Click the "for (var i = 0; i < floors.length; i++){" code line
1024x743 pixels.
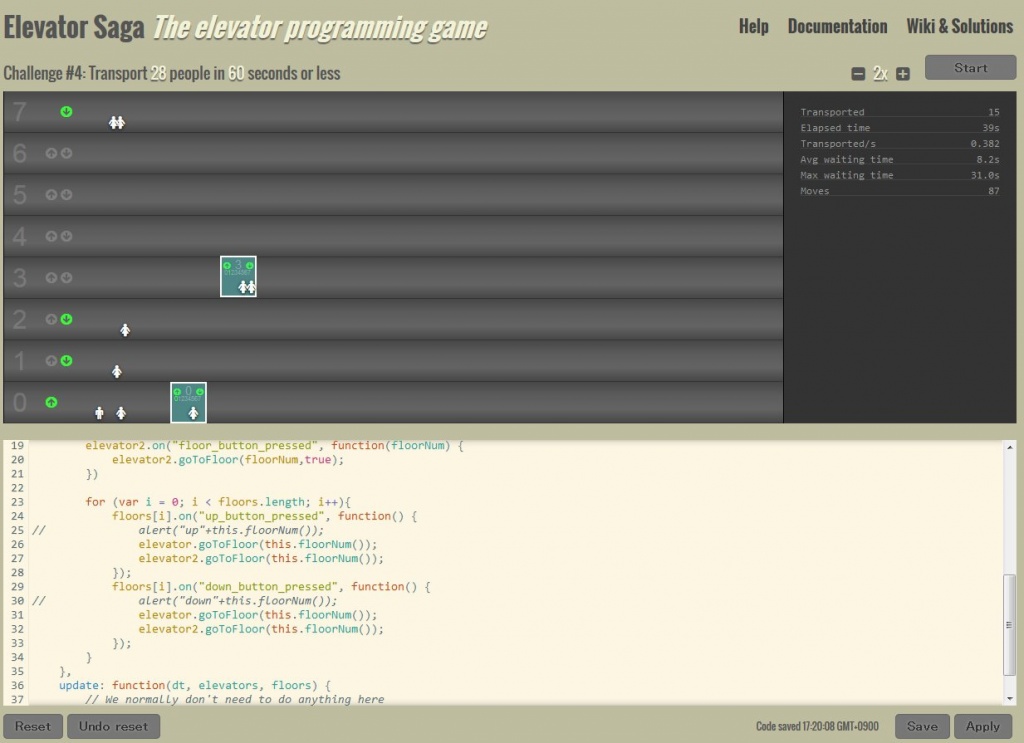(x=218, y=501)
